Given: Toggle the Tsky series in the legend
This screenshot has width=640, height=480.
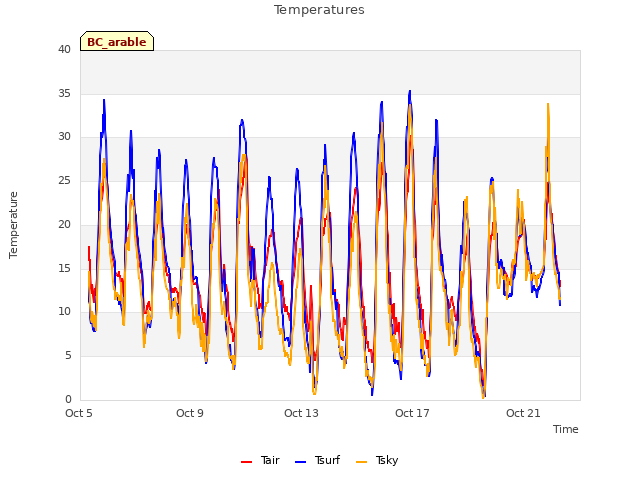Looking at the screenshot, I should click(377, 460).
